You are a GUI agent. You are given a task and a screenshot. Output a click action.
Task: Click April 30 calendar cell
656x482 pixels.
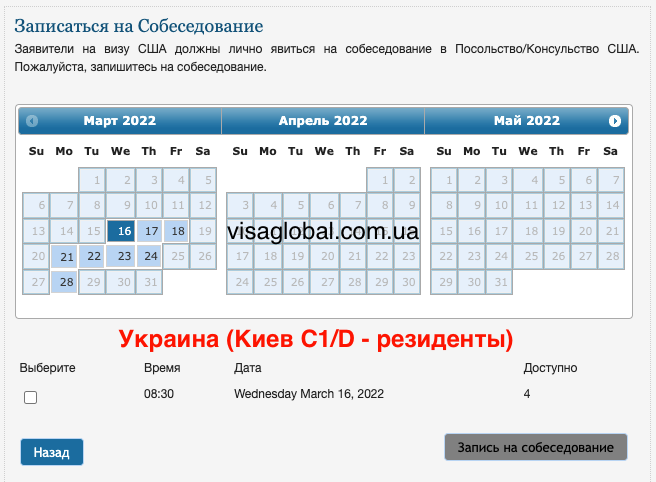point(407,282)
